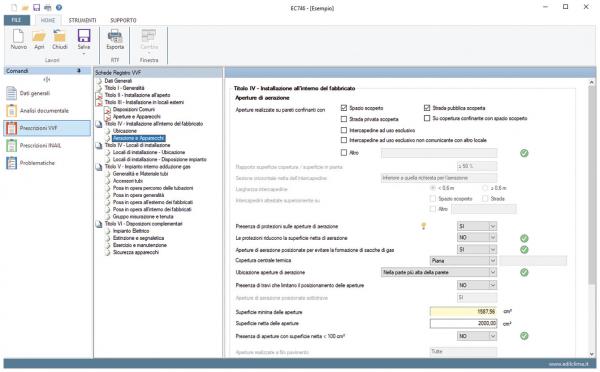This screenshot has height=372, width=600.
Task: Select Aerazione e Apparecchi tree item
Action: tap(139, 138)
